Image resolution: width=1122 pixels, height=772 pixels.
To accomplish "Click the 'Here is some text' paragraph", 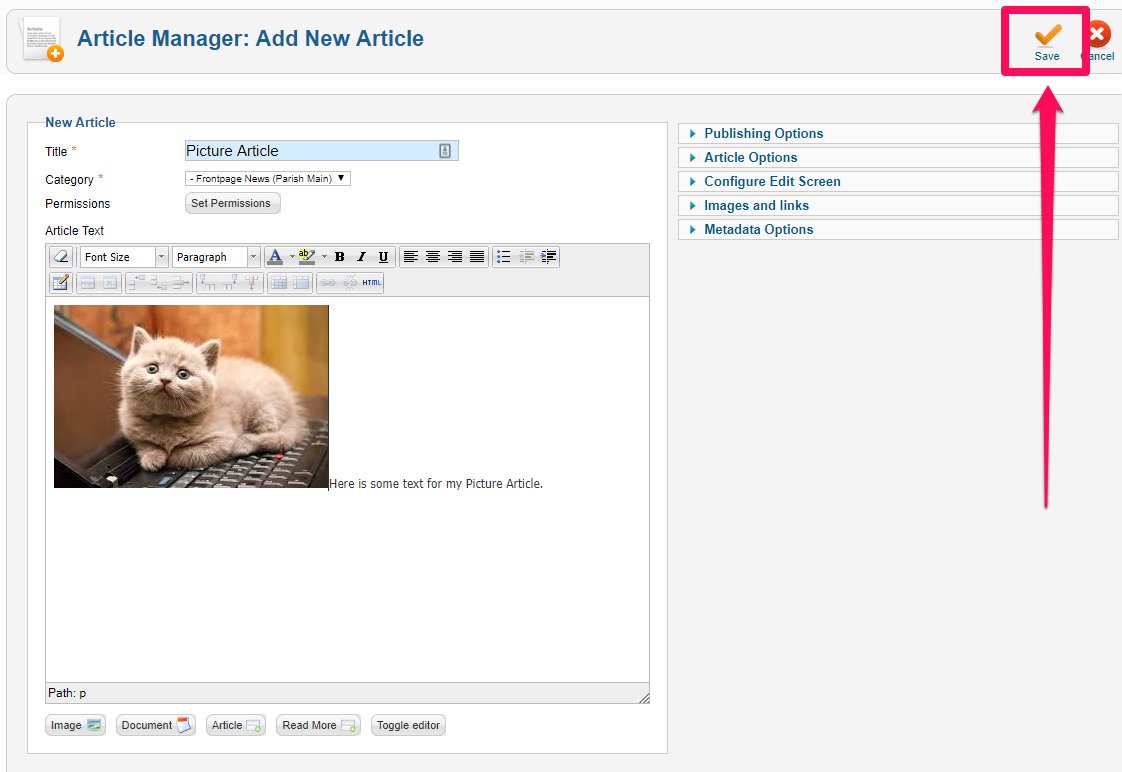I will 436,484.
